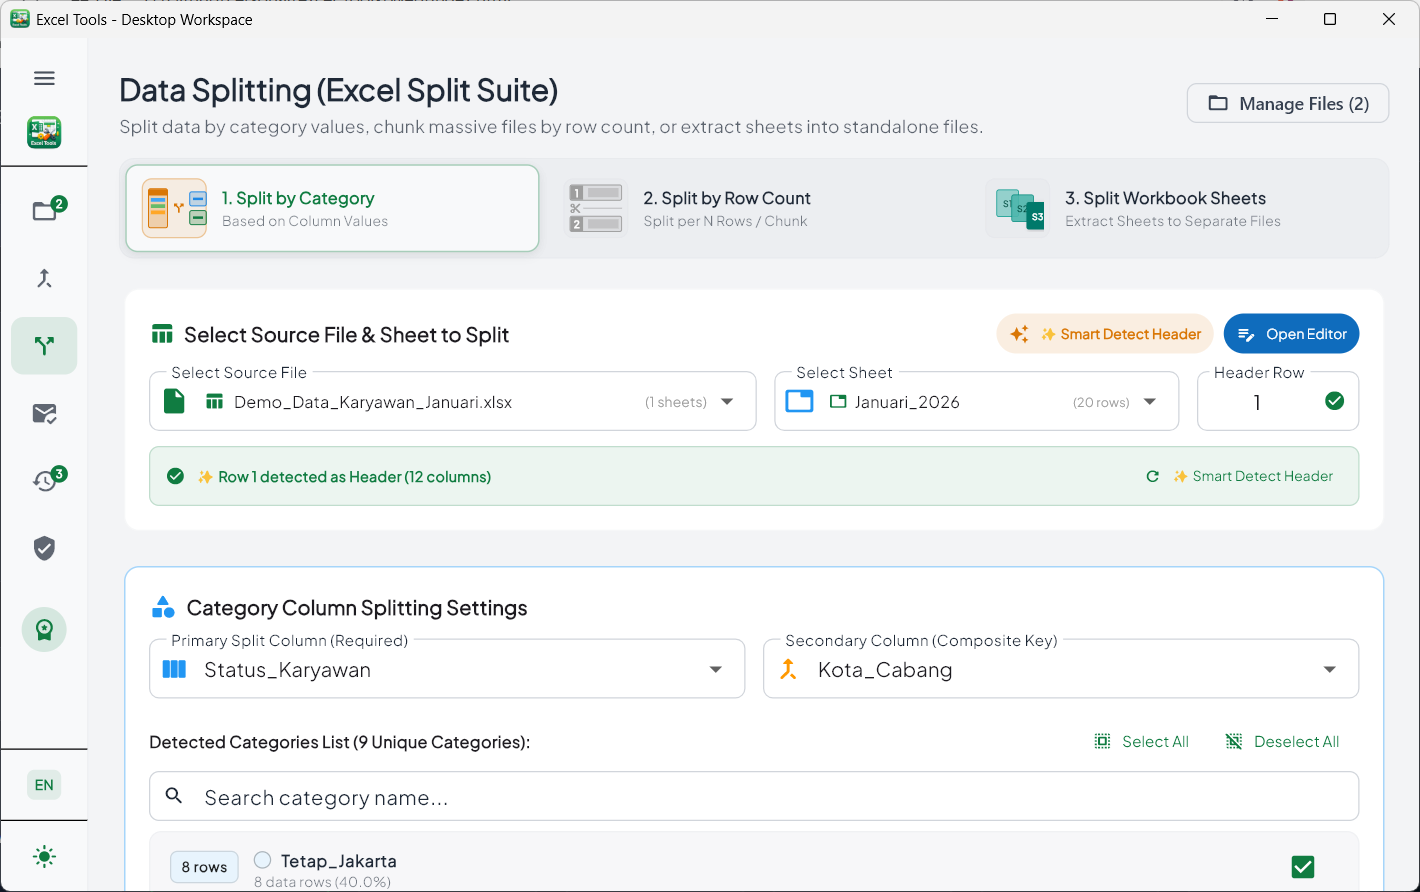Switch to the Split by Row Count tab
The height and width of the screenshot is (892, 1420).
coord(754,208)
